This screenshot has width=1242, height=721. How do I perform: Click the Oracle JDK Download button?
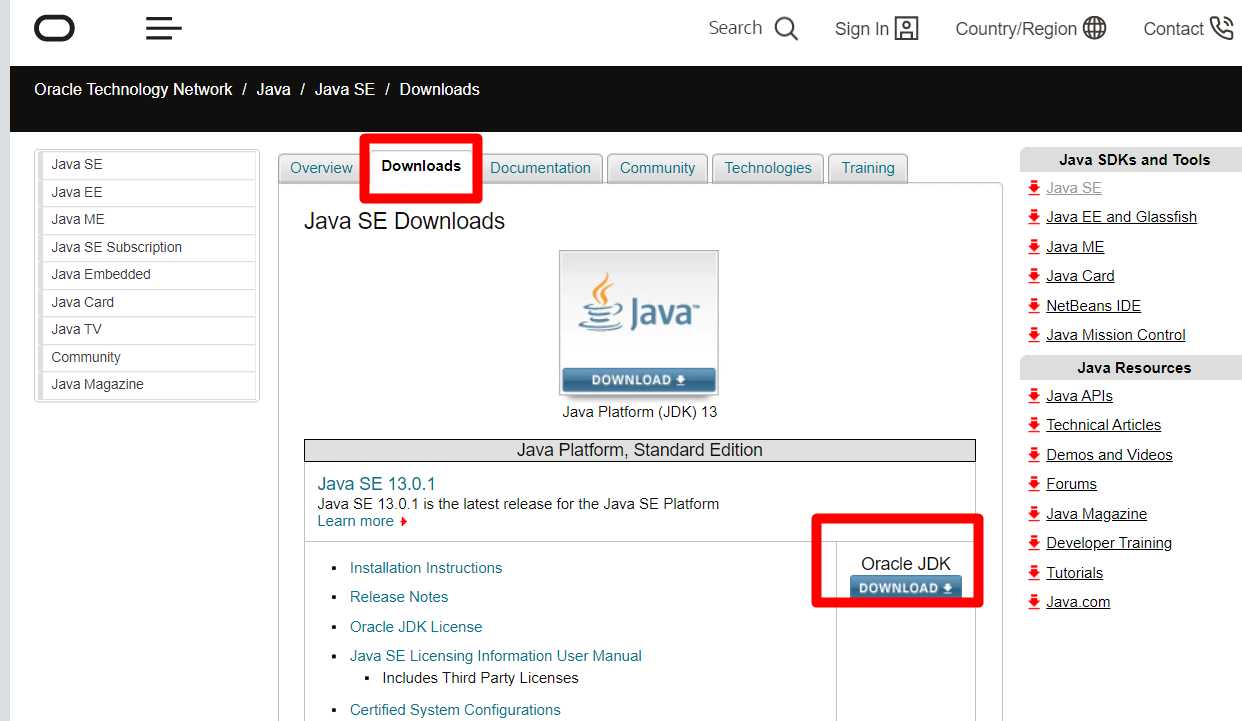pyautogui.click(x=906, y=588)
